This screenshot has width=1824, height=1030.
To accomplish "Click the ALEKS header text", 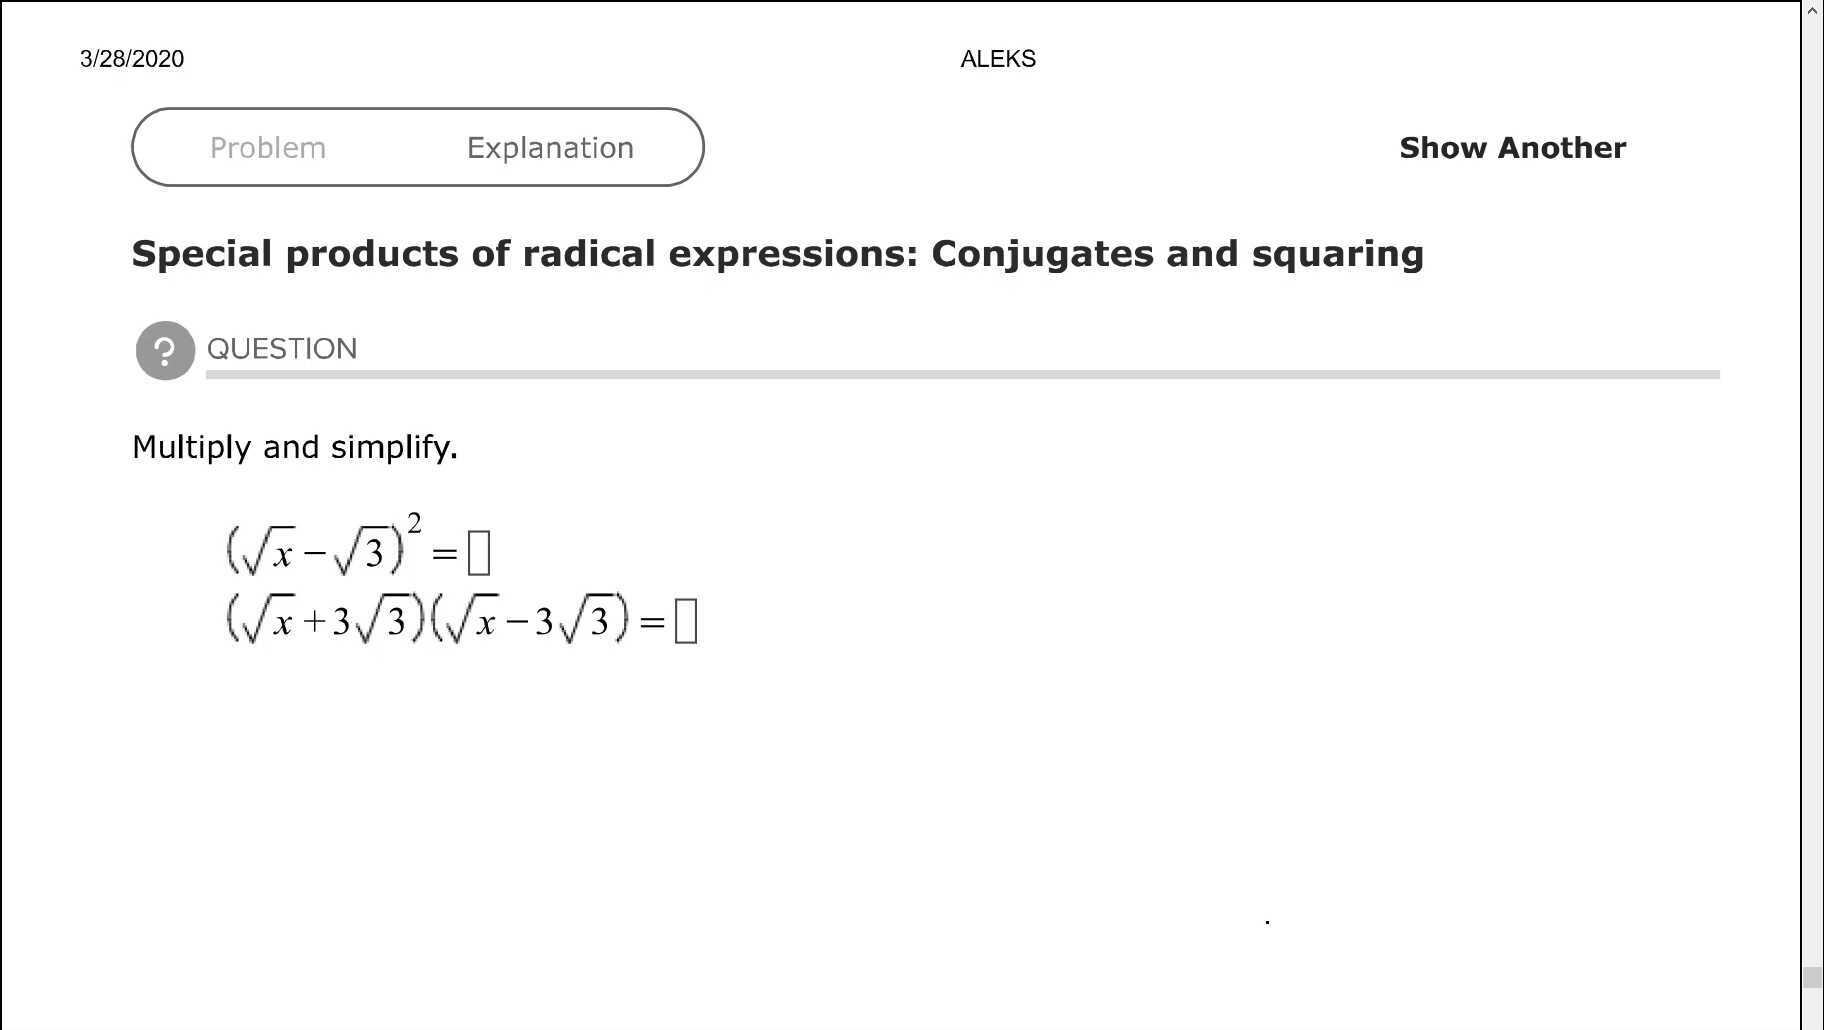I will pyautogui.click(x=997, y=59).
